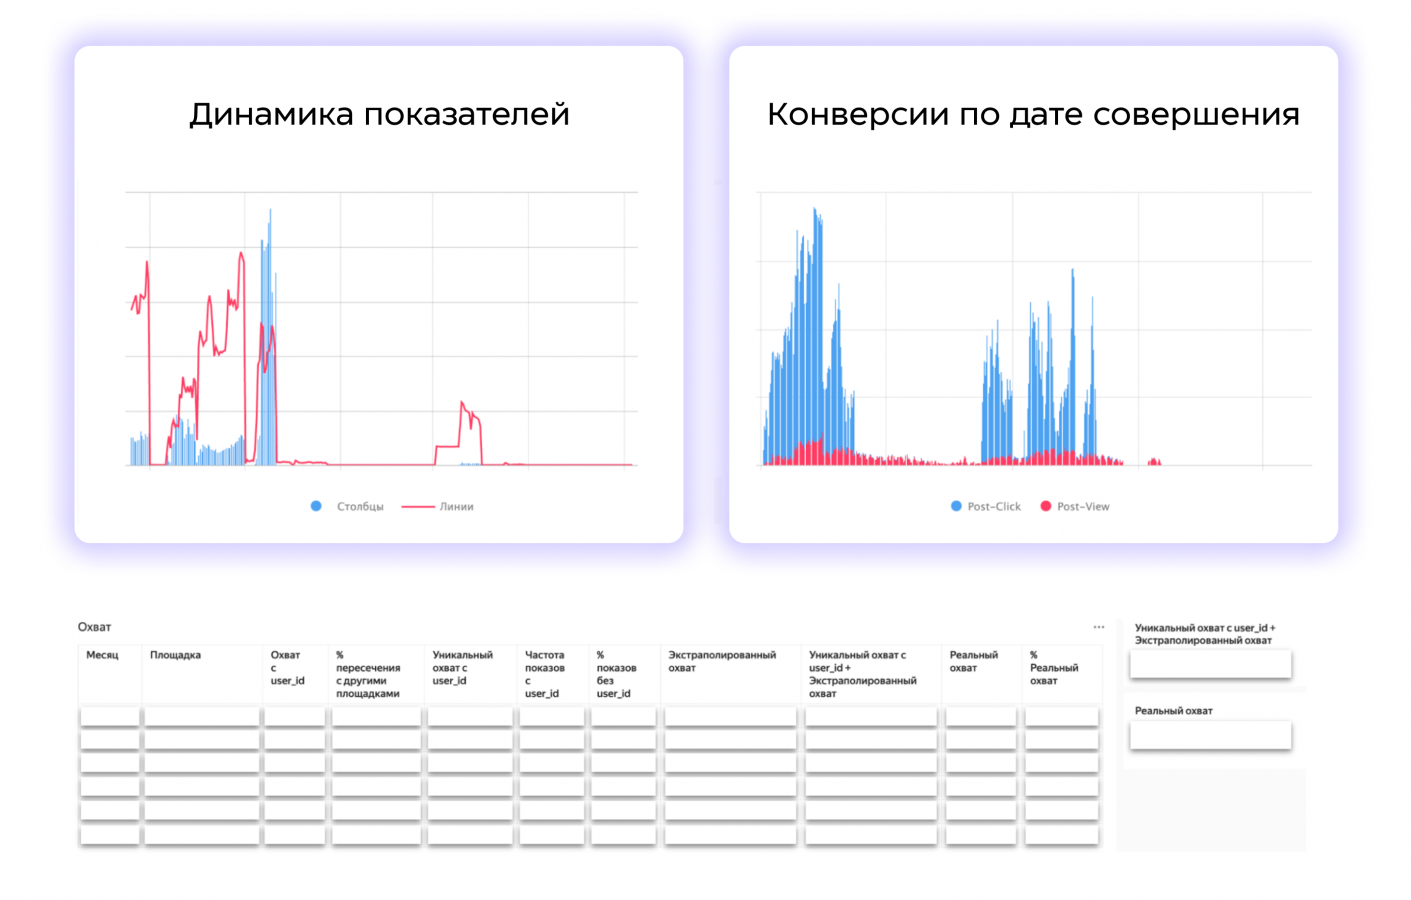Toggle the blue Столбцы legend marker
Screen dimensions: 1411x900
pos(316,506)
